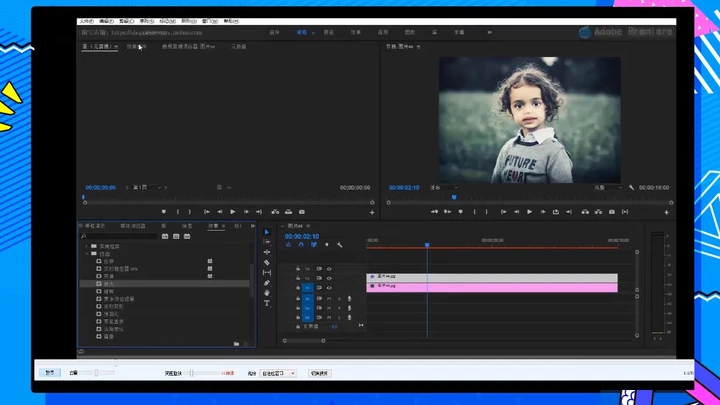
Task: Collapse the second expanded effects folder
Action: coord(87,254)
